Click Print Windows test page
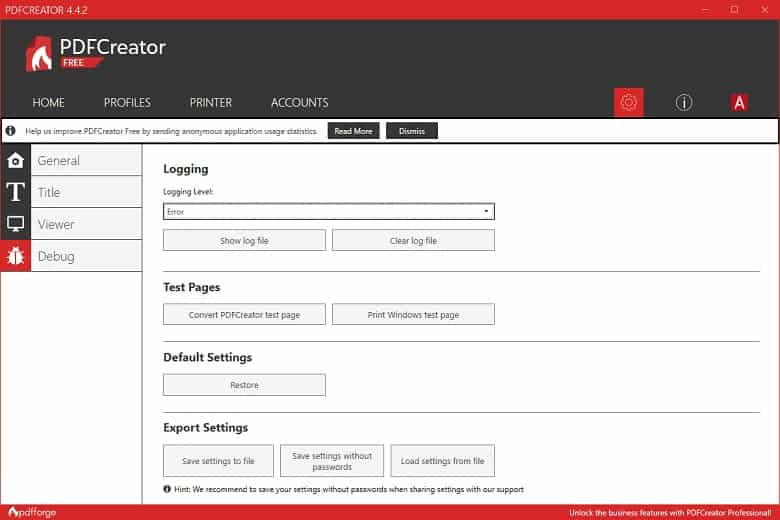Viewport: 780px width, 520px height. 413,314
